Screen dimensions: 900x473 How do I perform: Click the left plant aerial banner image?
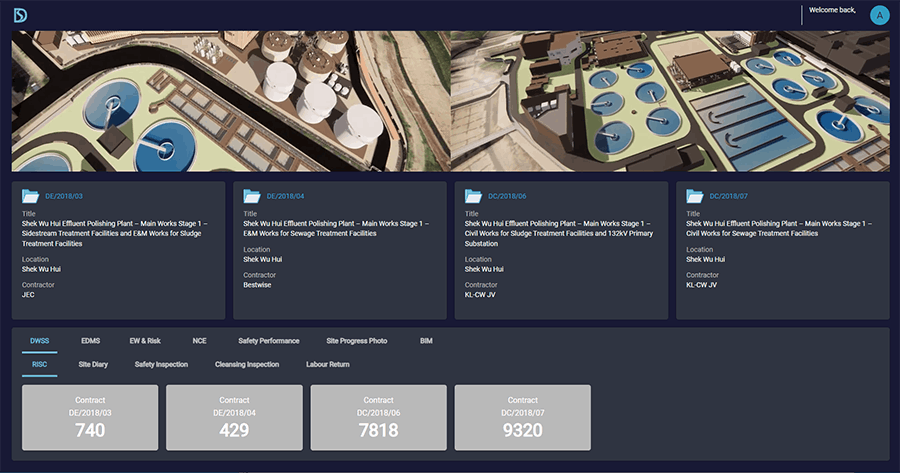pos(230,100)
